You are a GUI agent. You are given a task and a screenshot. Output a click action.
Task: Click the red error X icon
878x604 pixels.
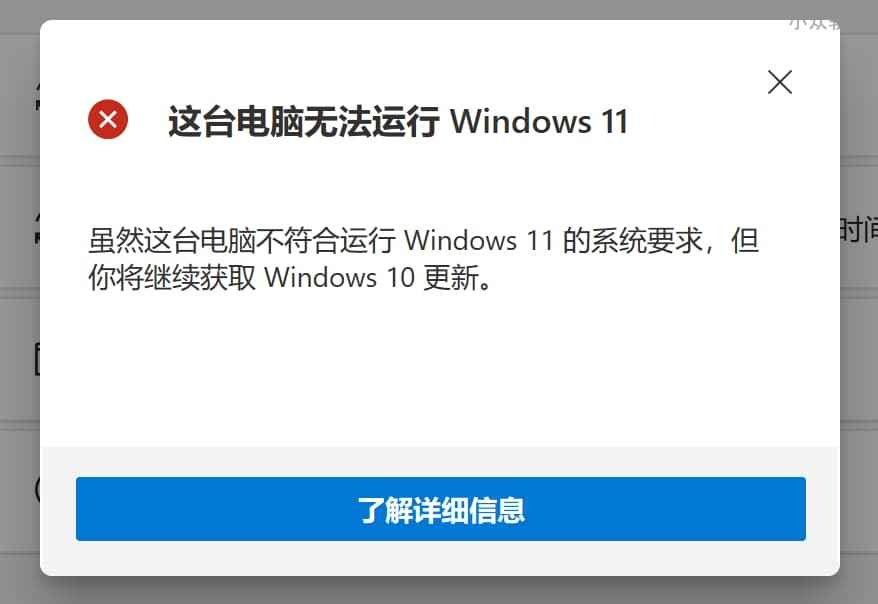point(108,119)
